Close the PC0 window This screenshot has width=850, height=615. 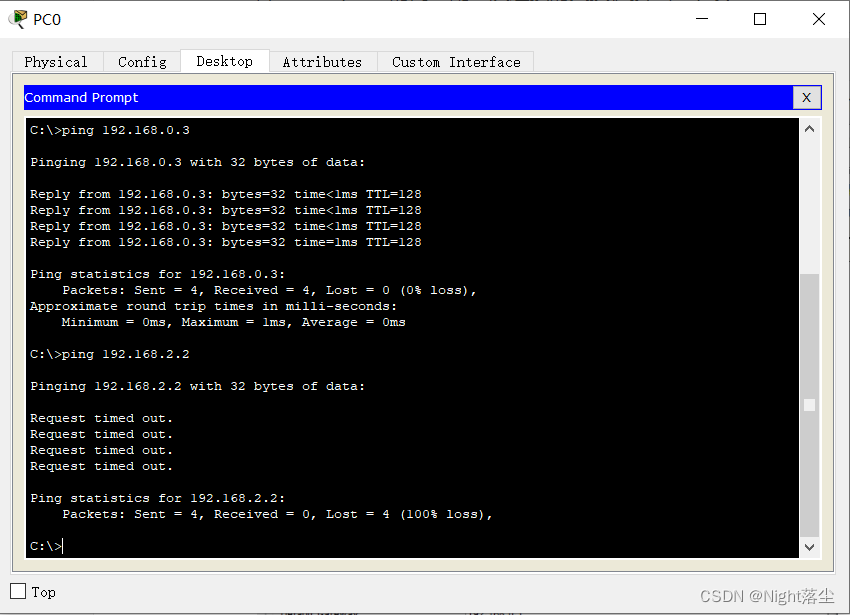pyautogui.click(x=819, y=19)
